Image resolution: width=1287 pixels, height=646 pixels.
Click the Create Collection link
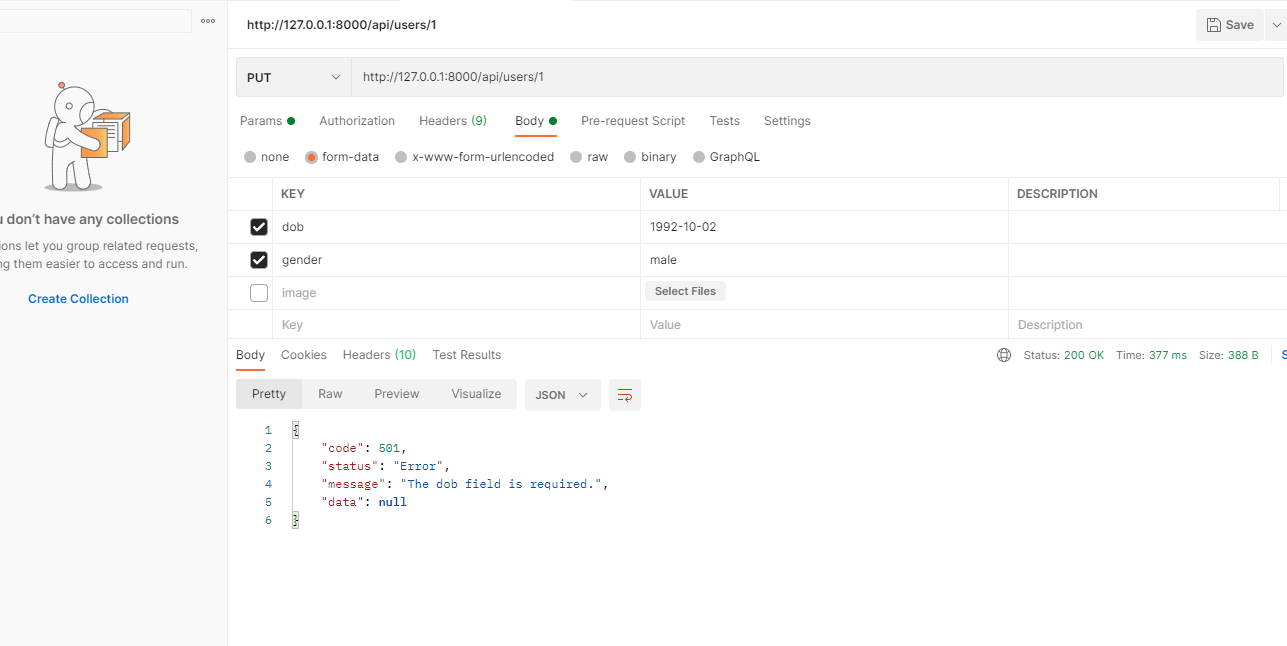tap(78, 299)
